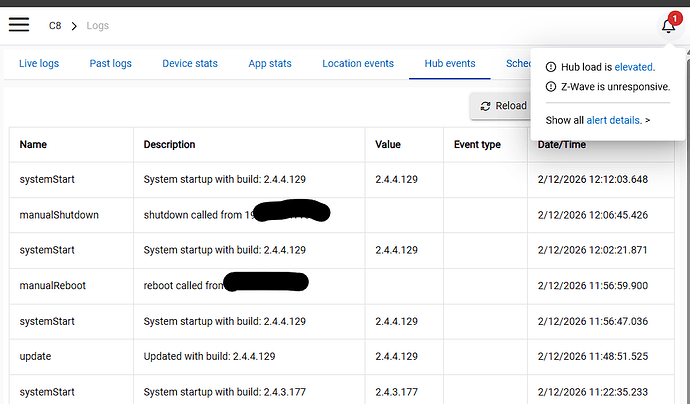Switch to the Past logs tab
Image resolution: width=690 pixels, height=404 pixels.
110,64
